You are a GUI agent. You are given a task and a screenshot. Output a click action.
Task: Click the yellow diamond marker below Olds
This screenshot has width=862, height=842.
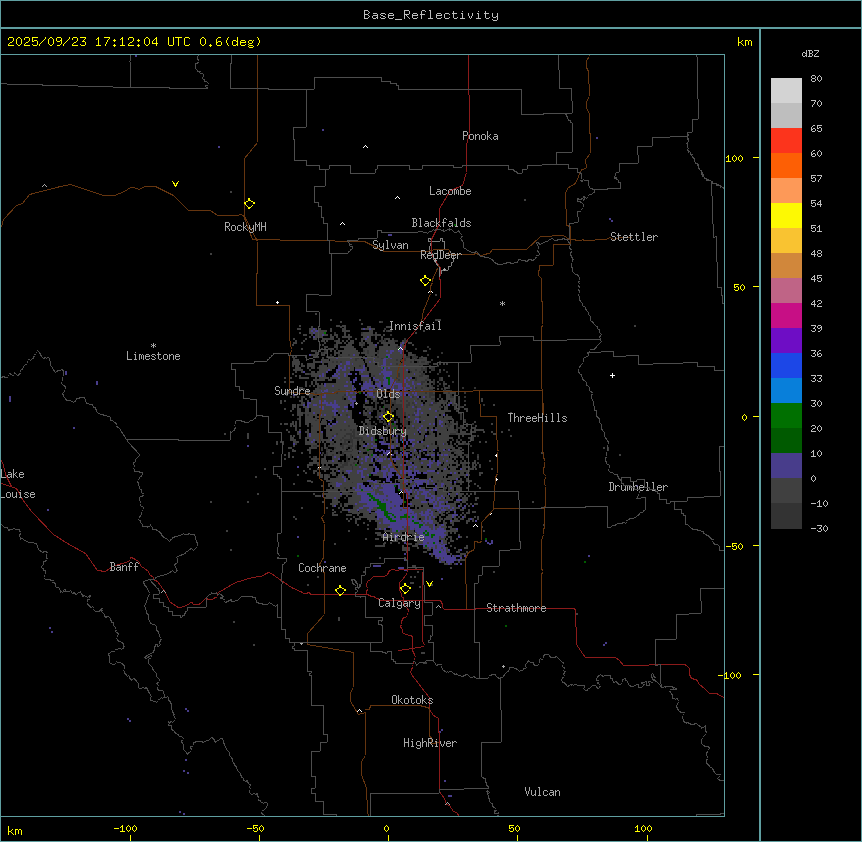coord(389,416)
